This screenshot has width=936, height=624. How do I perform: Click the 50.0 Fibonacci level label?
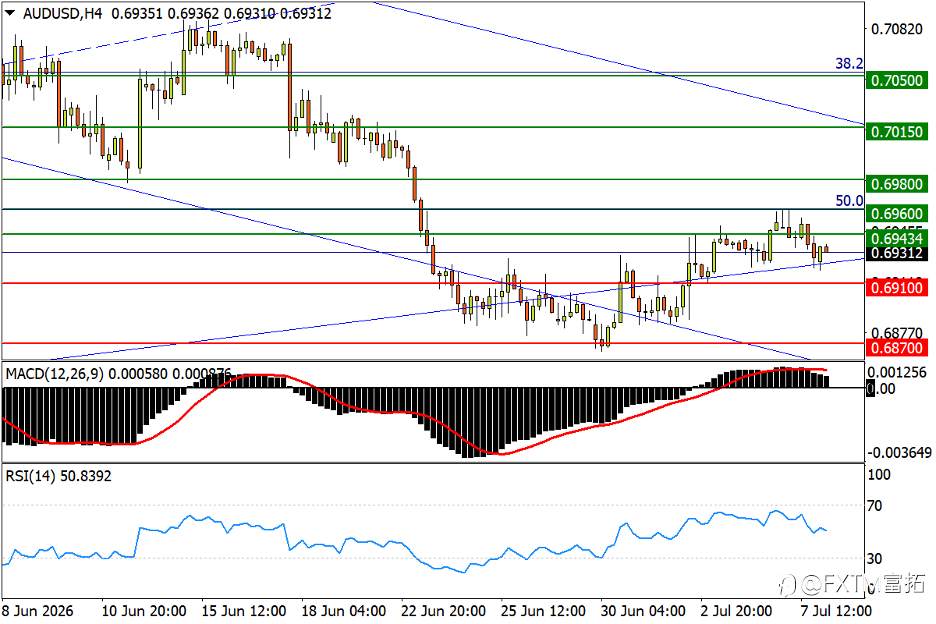[849, 201]
